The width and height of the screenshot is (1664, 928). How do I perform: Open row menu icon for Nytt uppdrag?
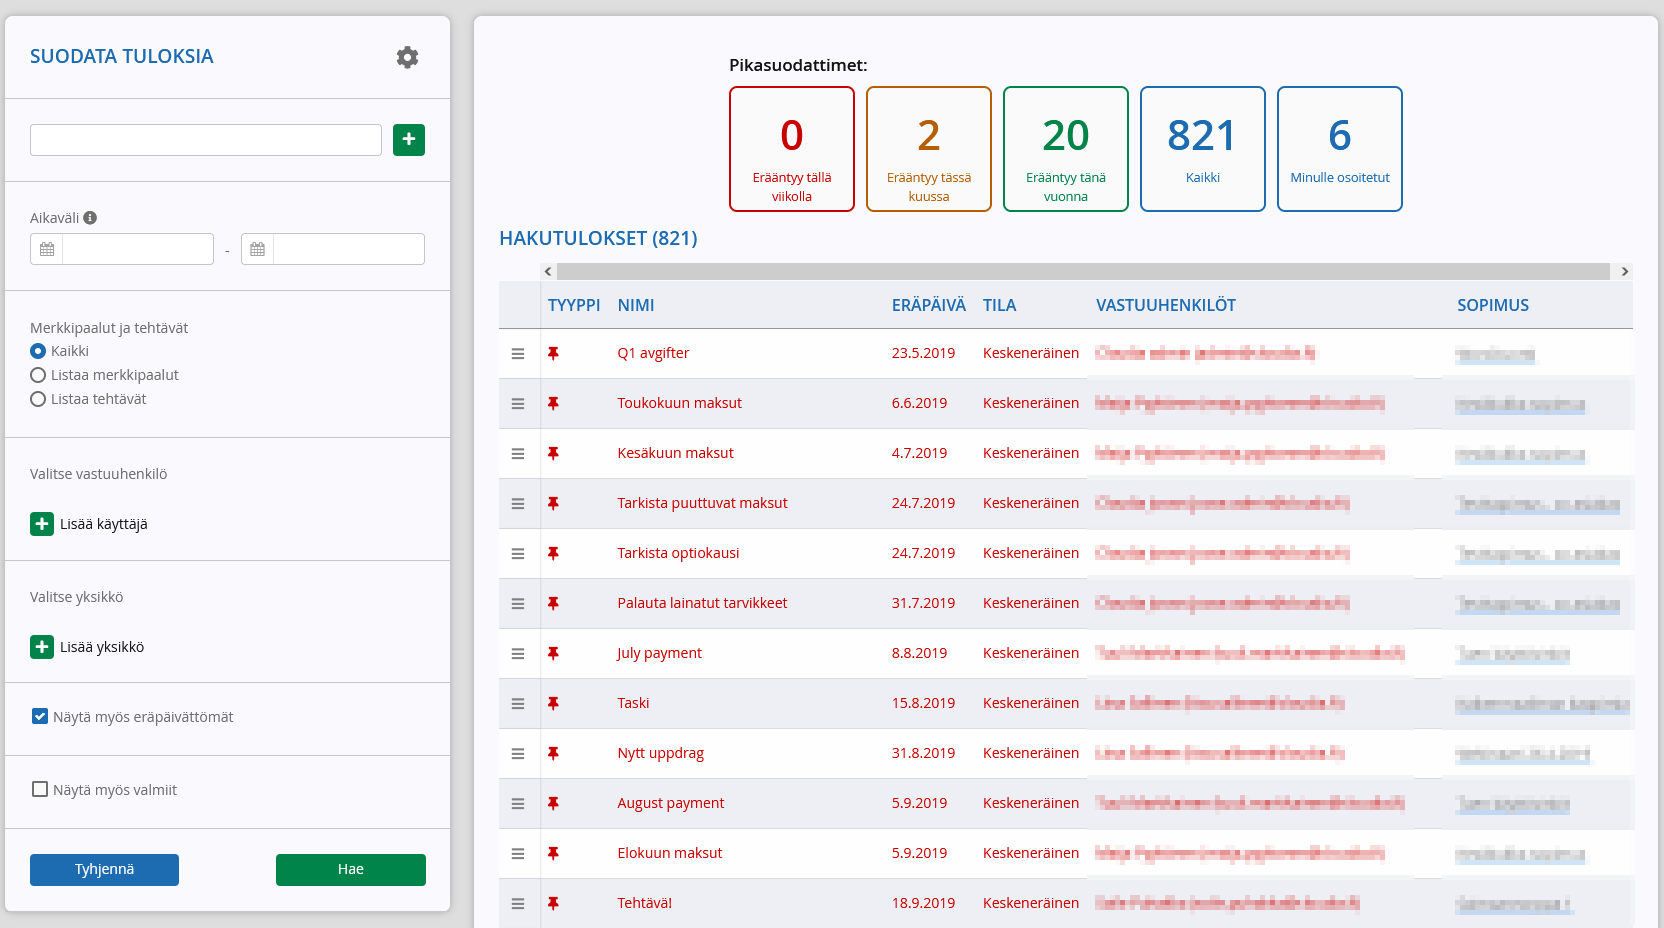point(518,754)
